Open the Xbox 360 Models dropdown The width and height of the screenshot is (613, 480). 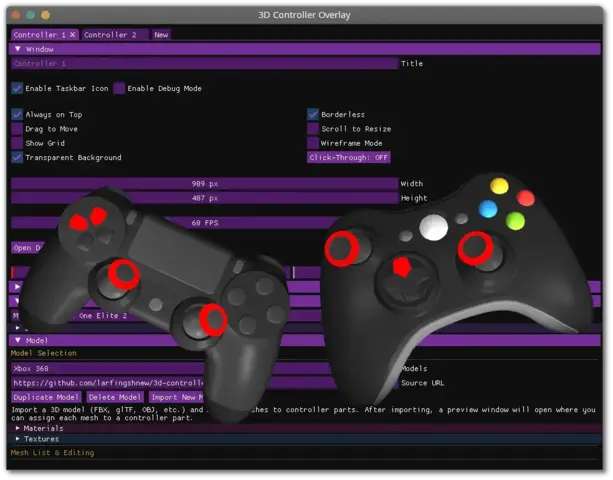204,369
